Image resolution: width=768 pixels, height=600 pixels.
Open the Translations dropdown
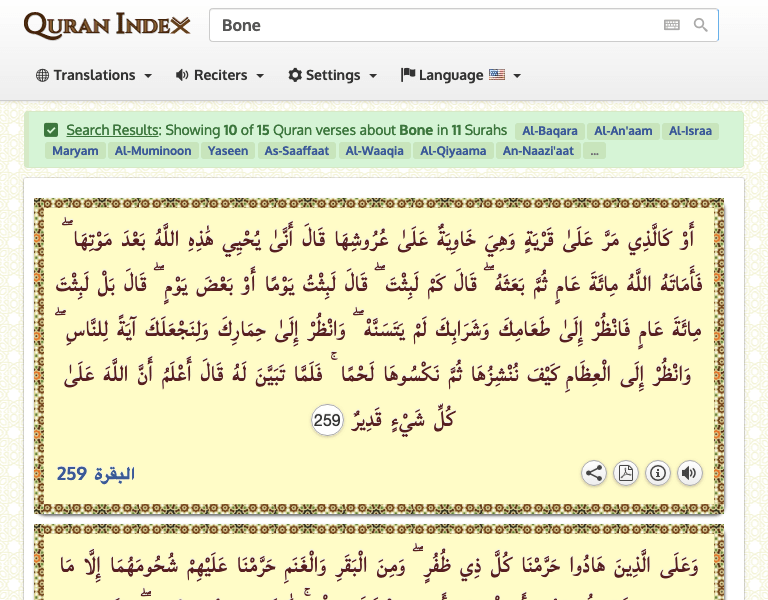click(94, 75)
